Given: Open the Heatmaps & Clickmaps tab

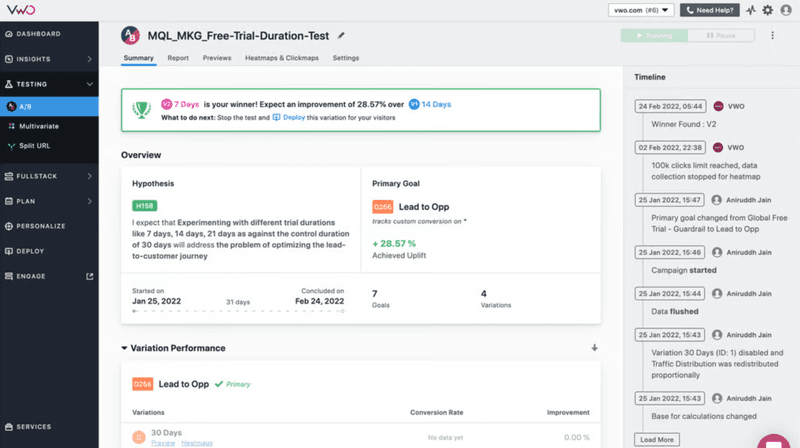Looking at the screenshot, I should coord(284,58).
